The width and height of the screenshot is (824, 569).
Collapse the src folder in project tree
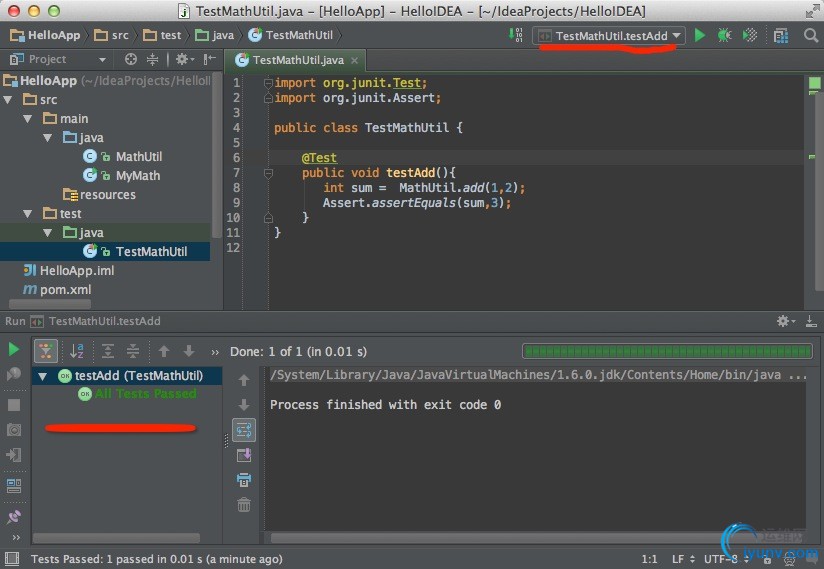pyautogui.click(x=8, y=100)
